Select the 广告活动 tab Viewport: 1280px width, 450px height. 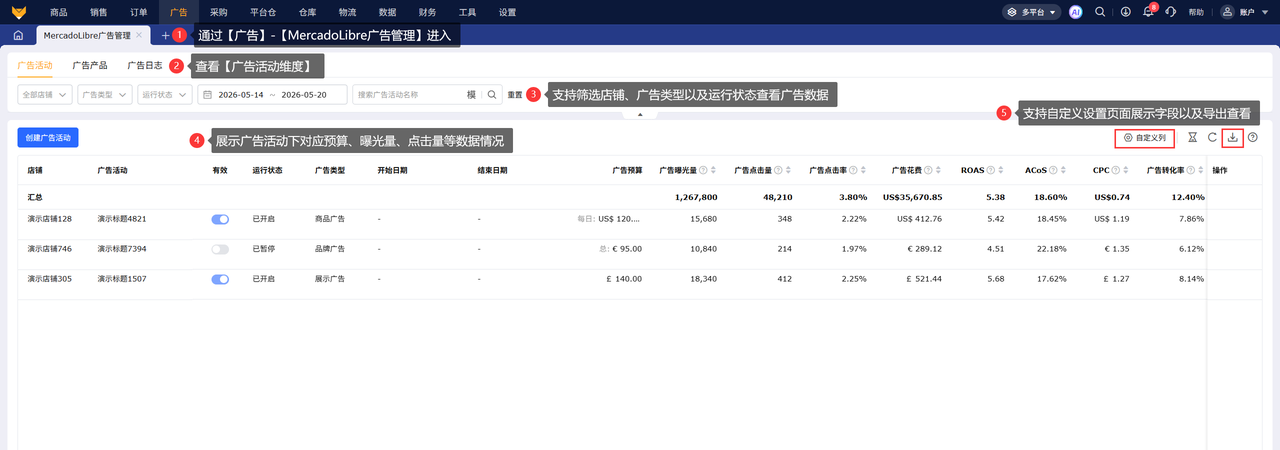[x=35, y=64]
